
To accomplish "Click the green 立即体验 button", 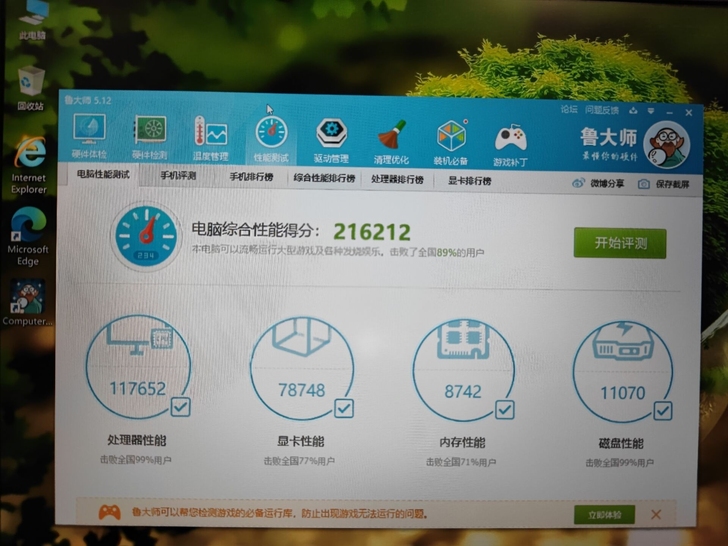I will pyautogui.click(x=604, y=515).
